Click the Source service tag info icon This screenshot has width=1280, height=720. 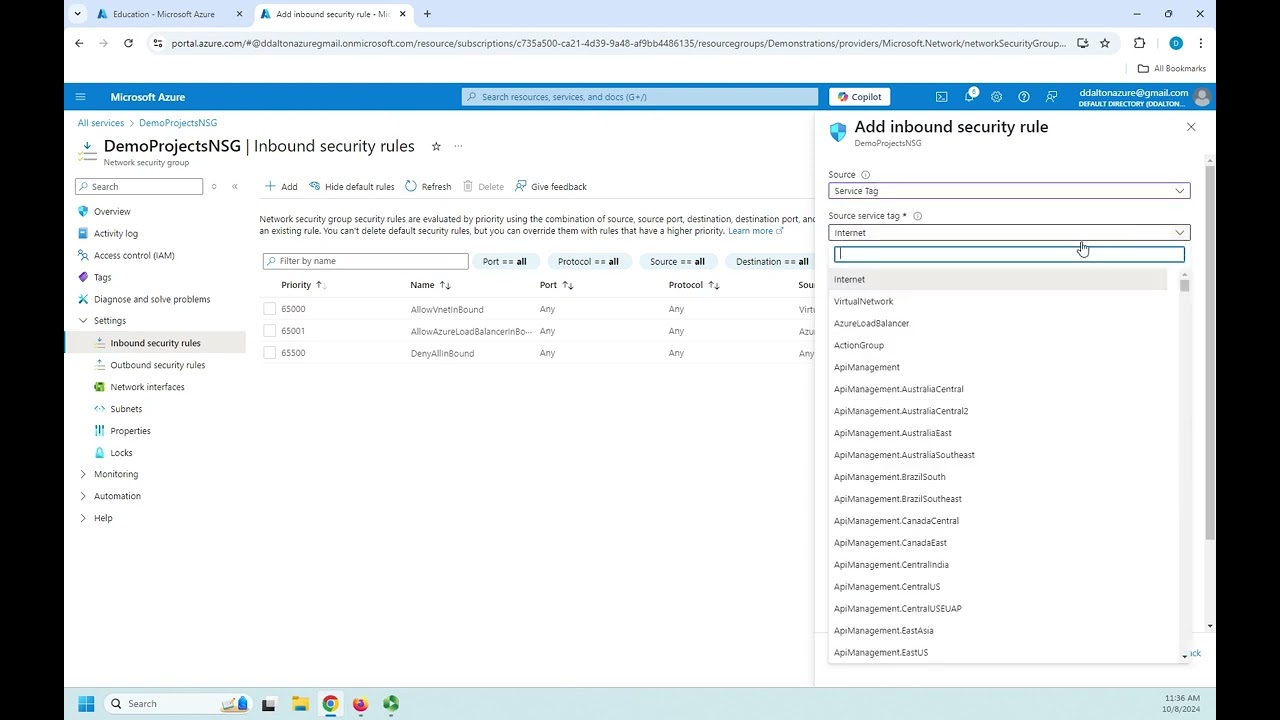[917, 216]
